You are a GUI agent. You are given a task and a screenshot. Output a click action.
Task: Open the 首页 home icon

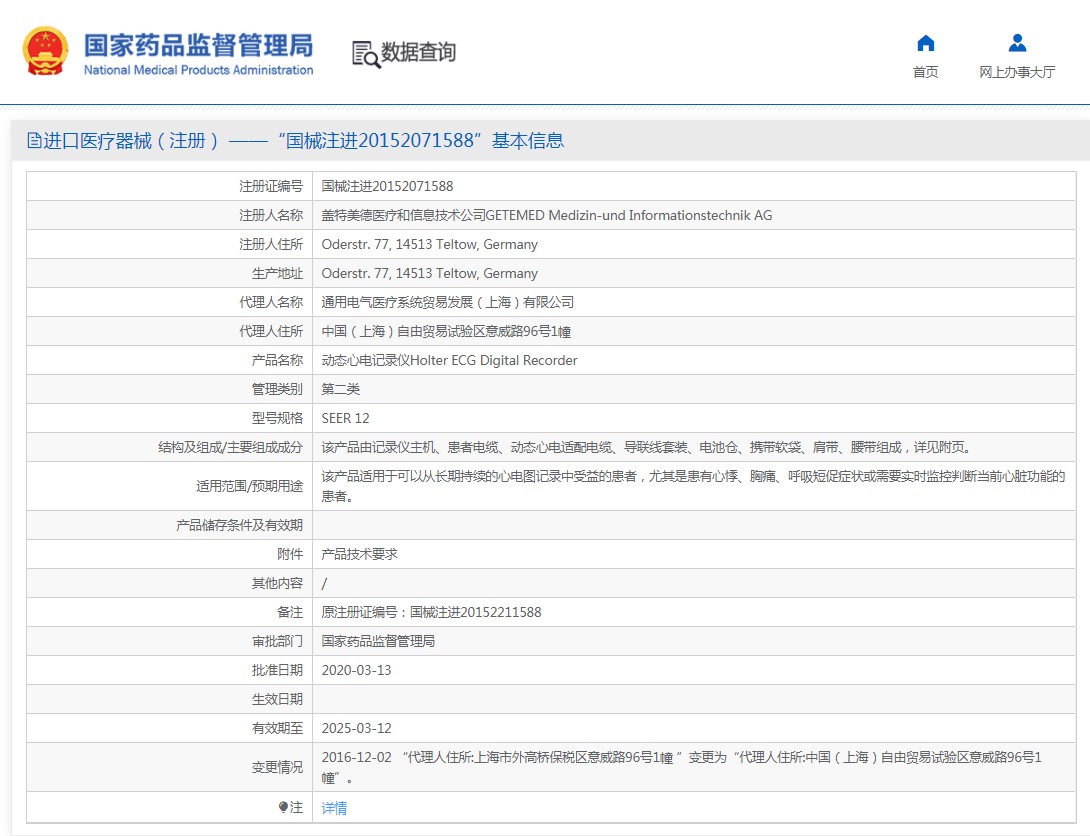point(925,43)
